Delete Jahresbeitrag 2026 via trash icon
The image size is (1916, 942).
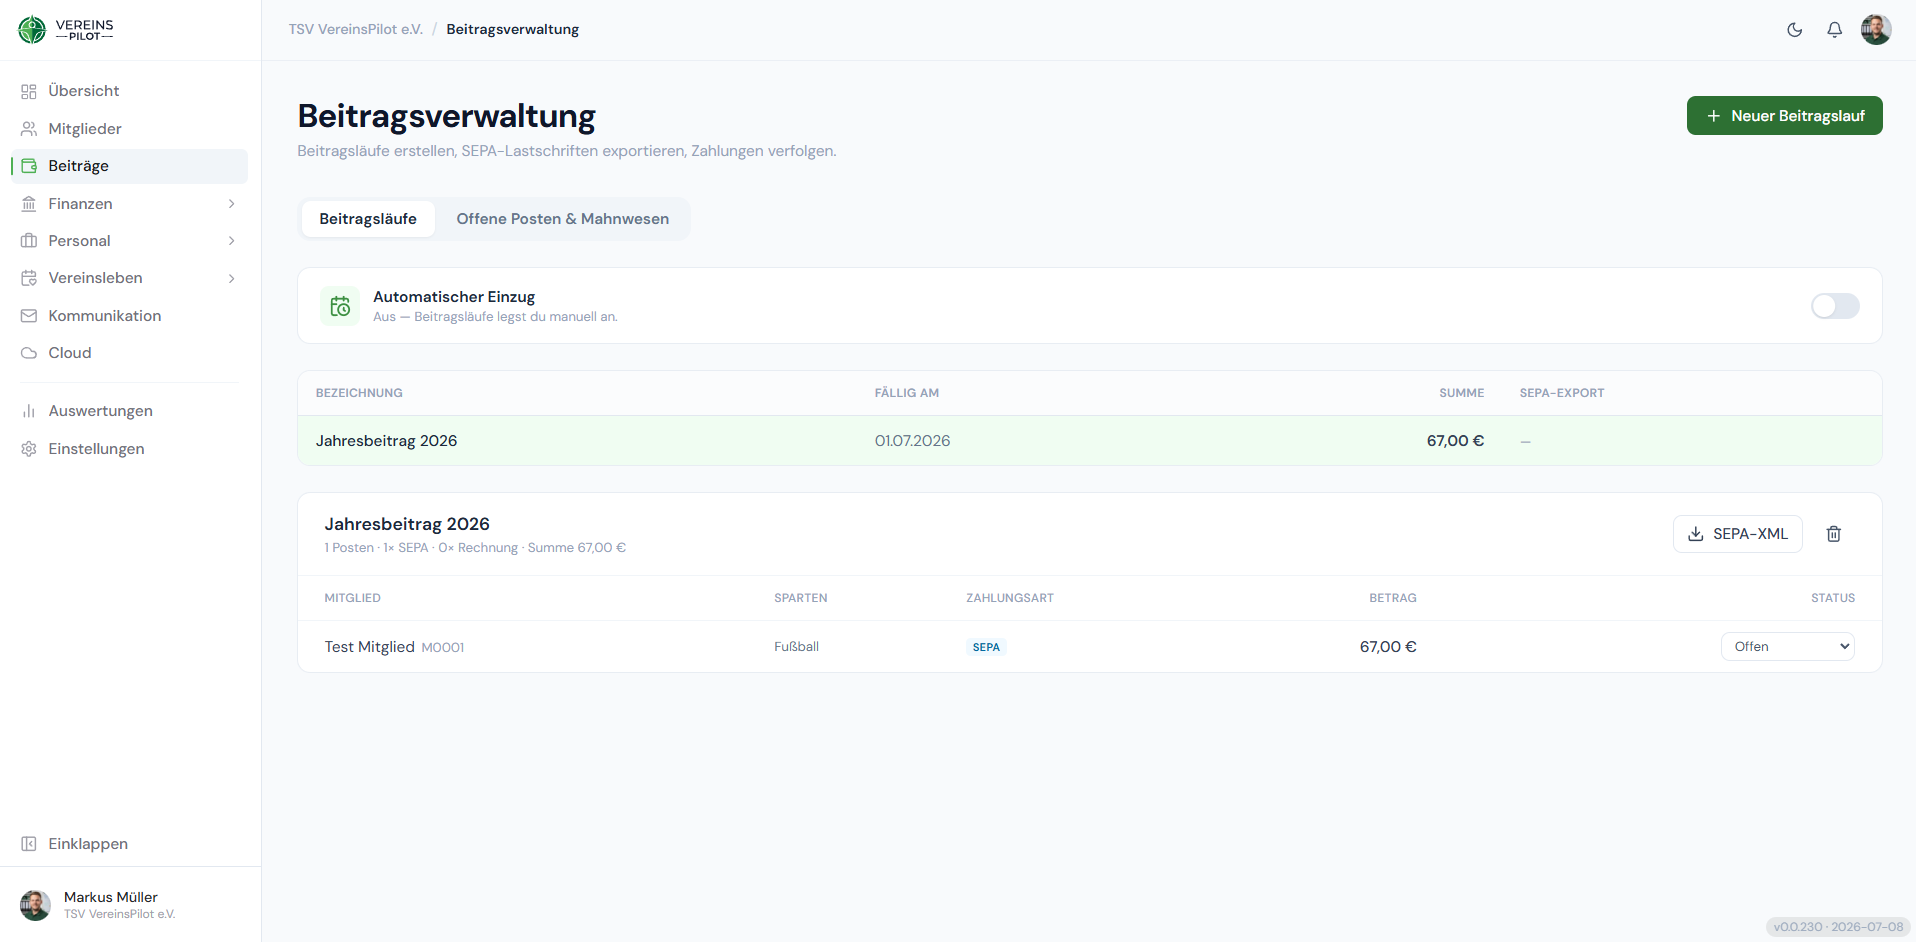click(1834, 534)
